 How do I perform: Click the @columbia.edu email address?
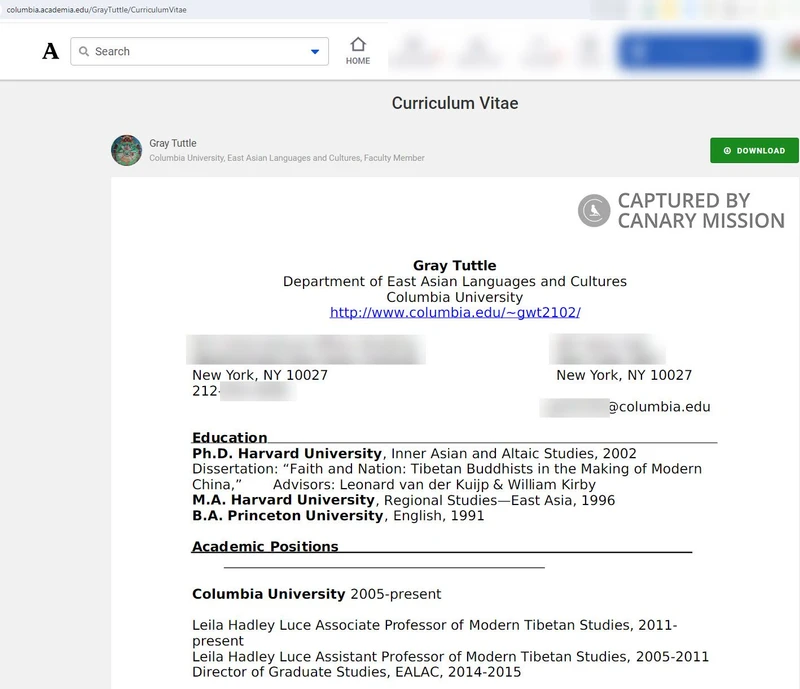coord(625,407)
